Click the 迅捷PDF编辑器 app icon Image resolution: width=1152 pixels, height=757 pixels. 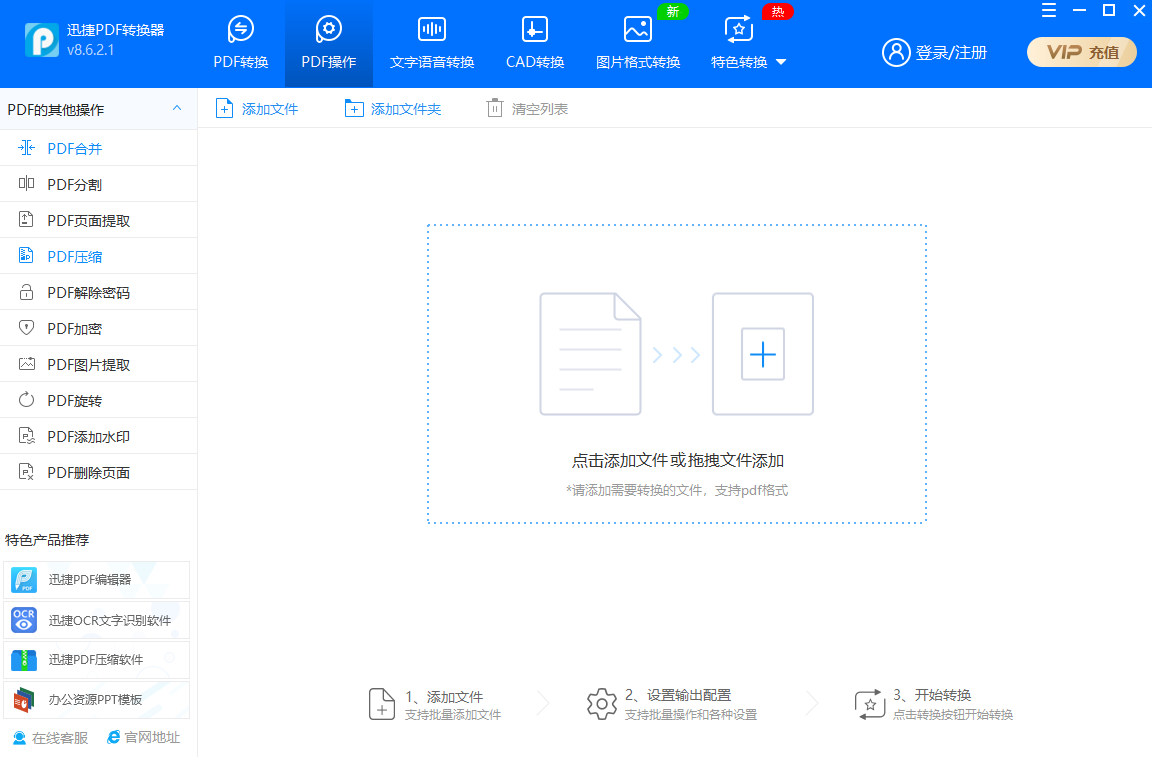coord(24,580)
